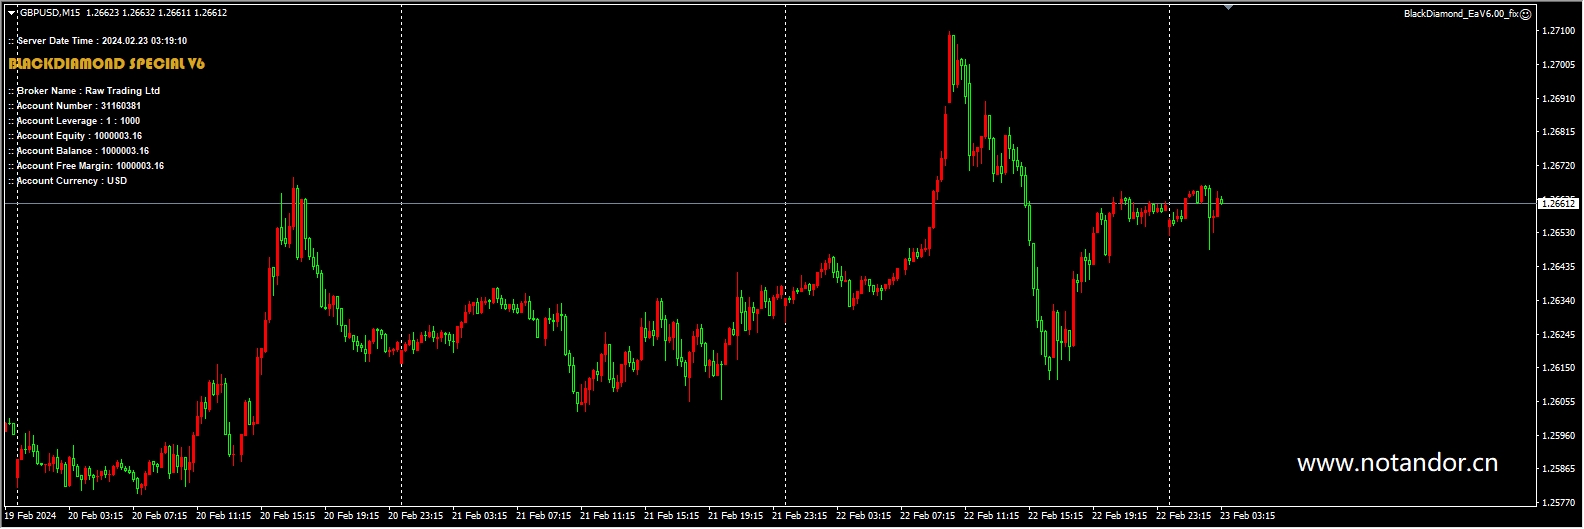
Task: Click the BlackDiamond_EaV6.00_fix expert label
Action: 1461,14
